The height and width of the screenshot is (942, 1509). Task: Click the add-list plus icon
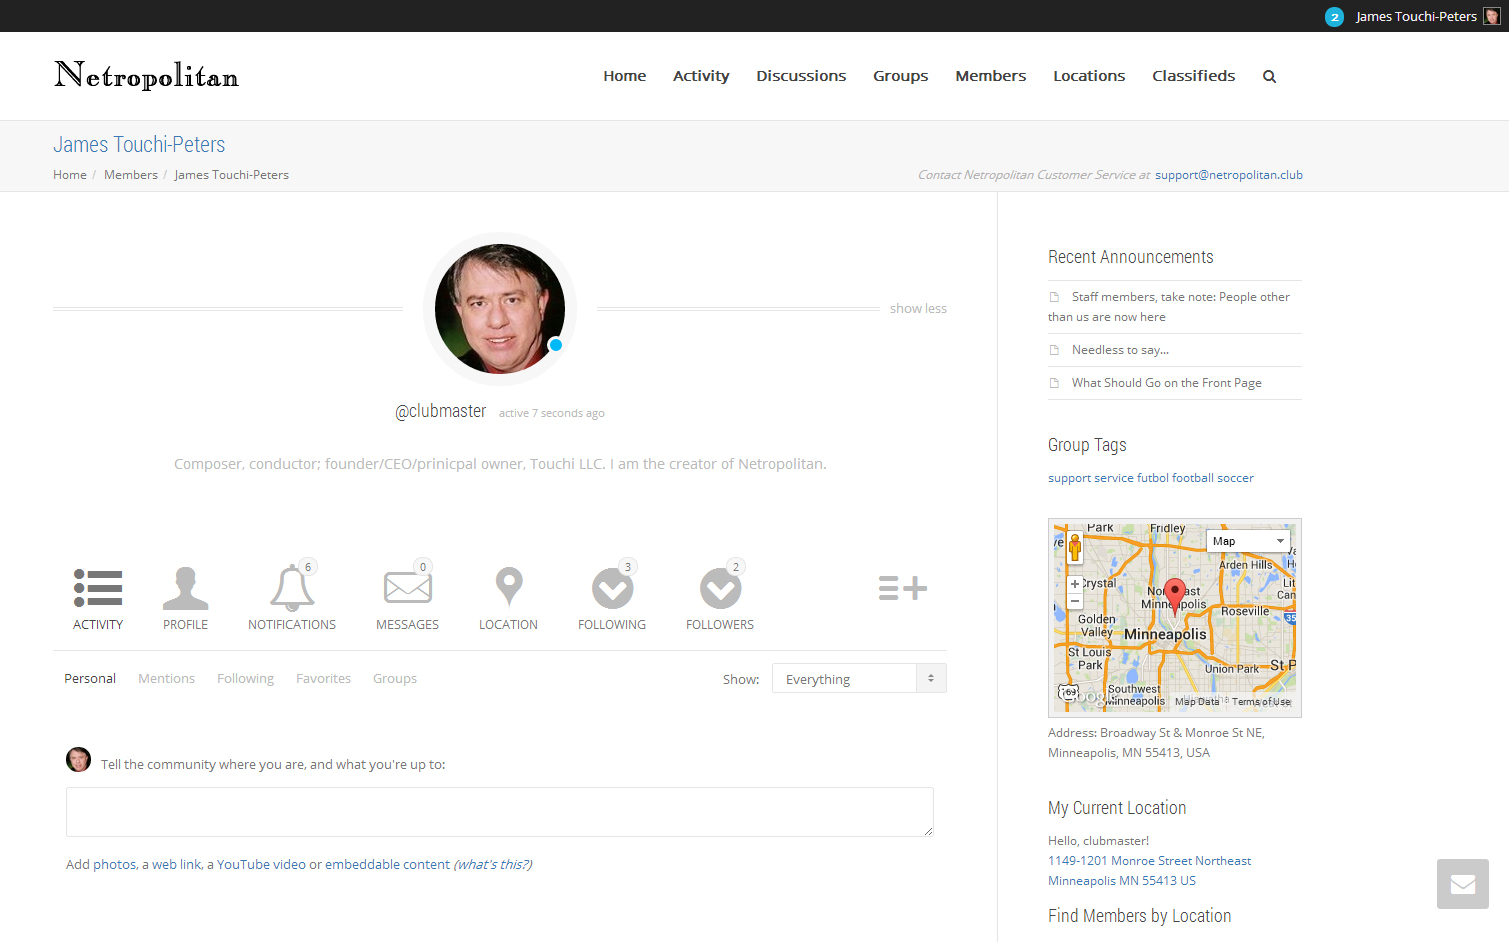click(902, 588)
